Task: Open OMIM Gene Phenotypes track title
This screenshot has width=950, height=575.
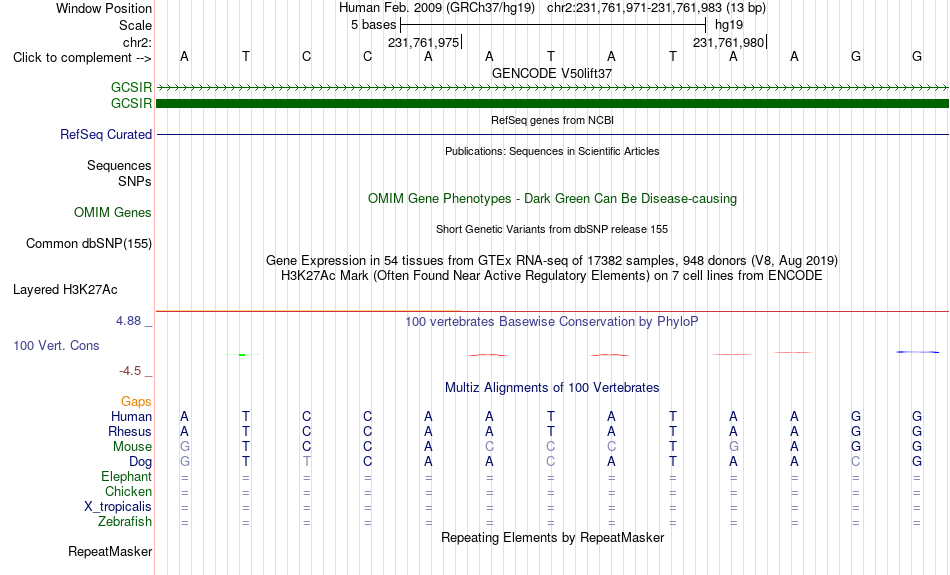Action: (x=552, y=199)
